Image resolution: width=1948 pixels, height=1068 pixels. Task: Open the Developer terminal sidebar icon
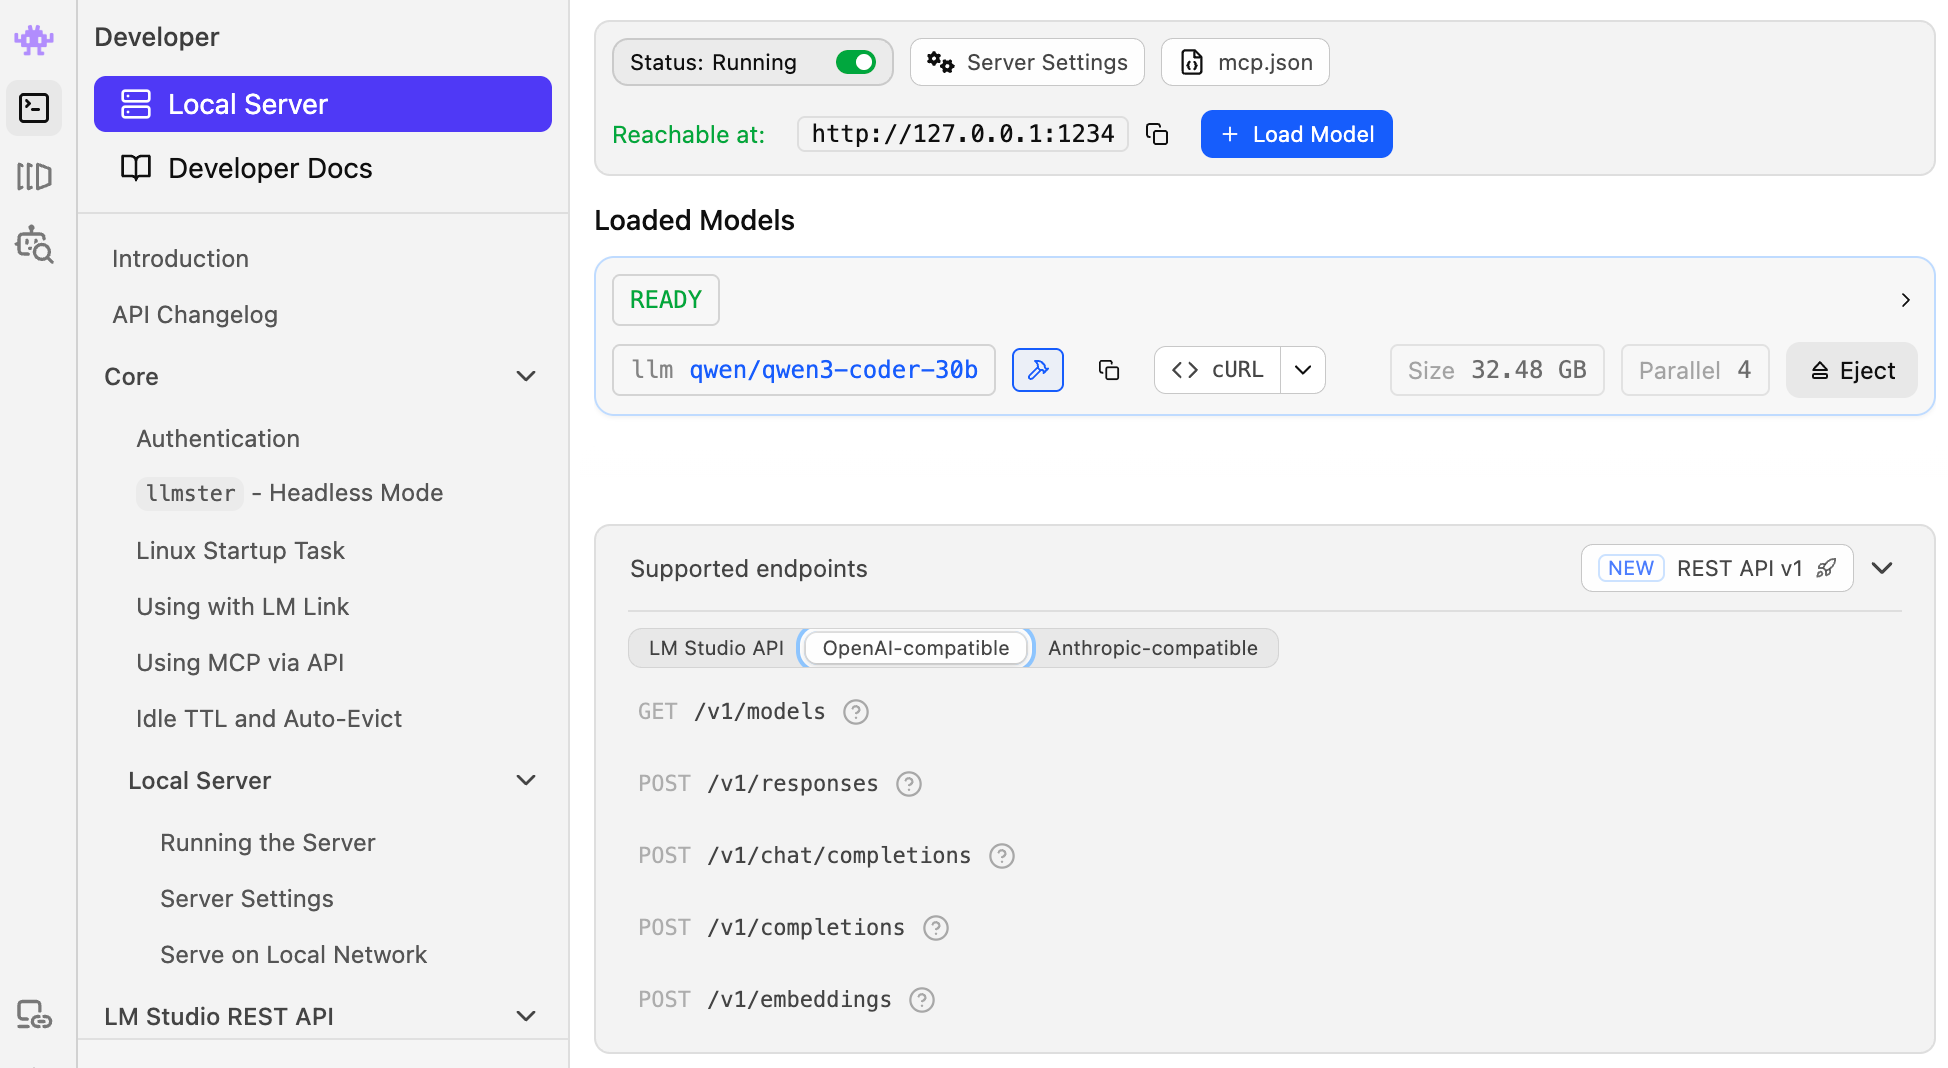(x=34, y=107)
